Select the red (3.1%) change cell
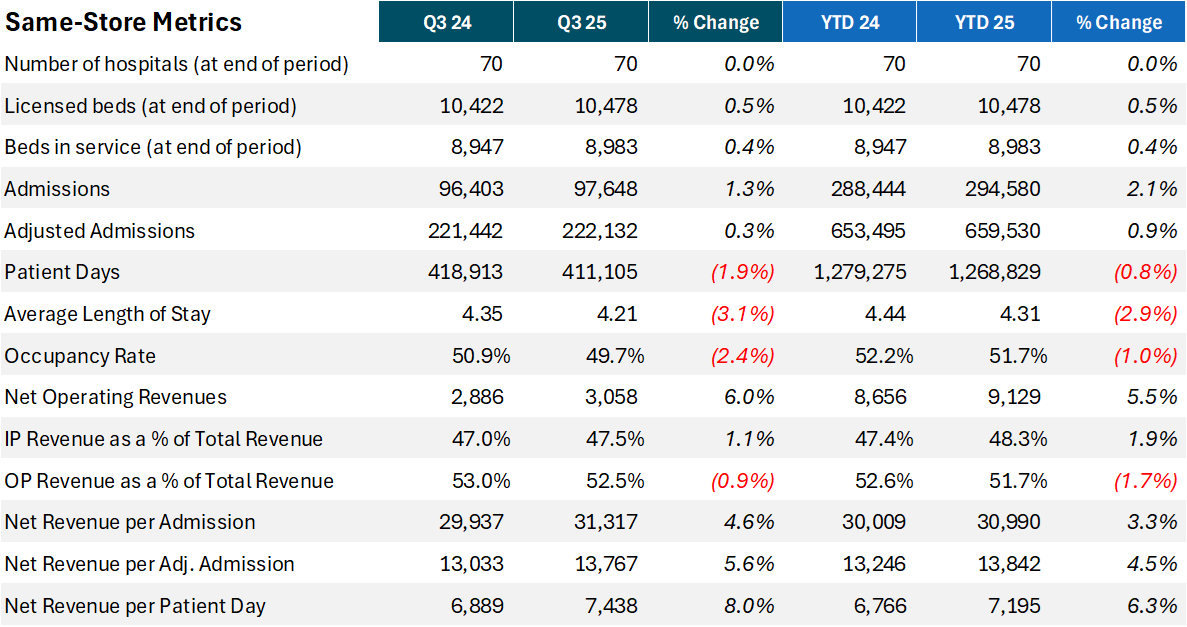 tap(742, 314)
